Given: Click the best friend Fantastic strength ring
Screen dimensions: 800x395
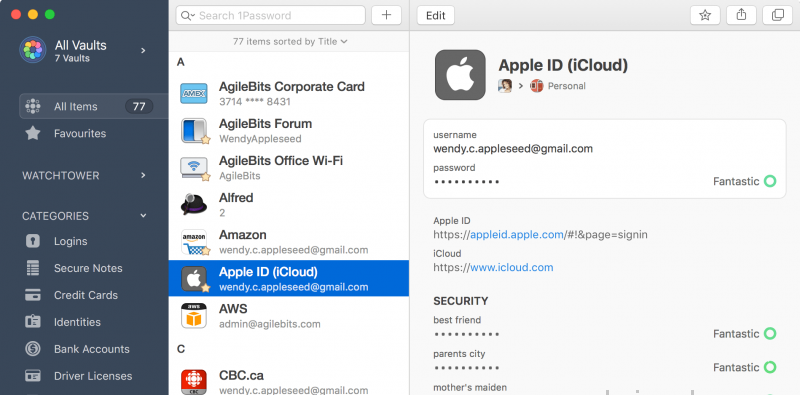Looking at the screenshot, I should [770, 334].
